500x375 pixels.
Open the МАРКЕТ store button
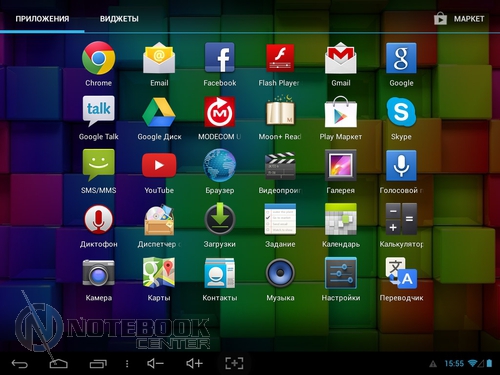point(459,19)
